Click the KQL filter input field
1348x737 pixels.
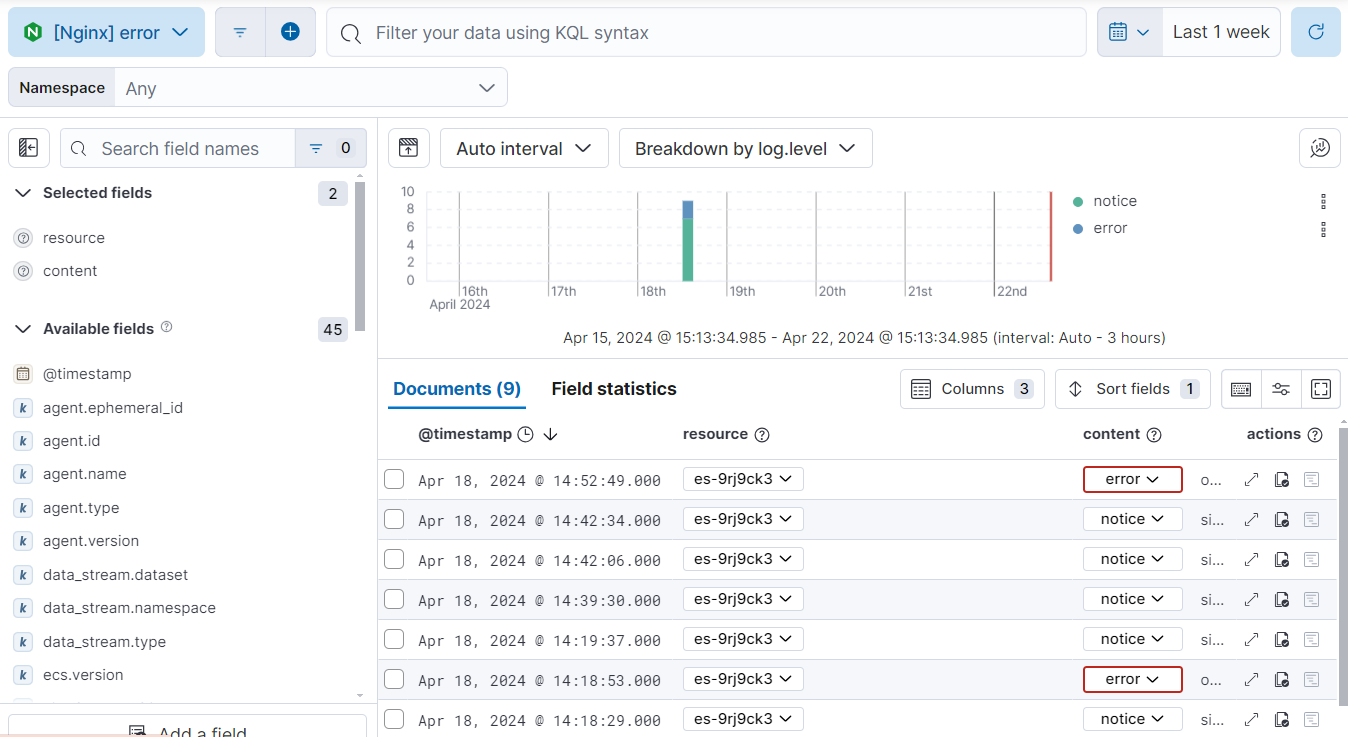(700, 33)
